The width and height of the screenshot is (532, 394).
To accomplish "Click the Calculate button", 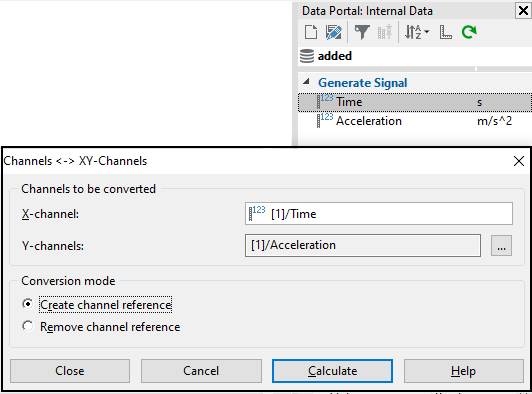I will coord(332,371).
